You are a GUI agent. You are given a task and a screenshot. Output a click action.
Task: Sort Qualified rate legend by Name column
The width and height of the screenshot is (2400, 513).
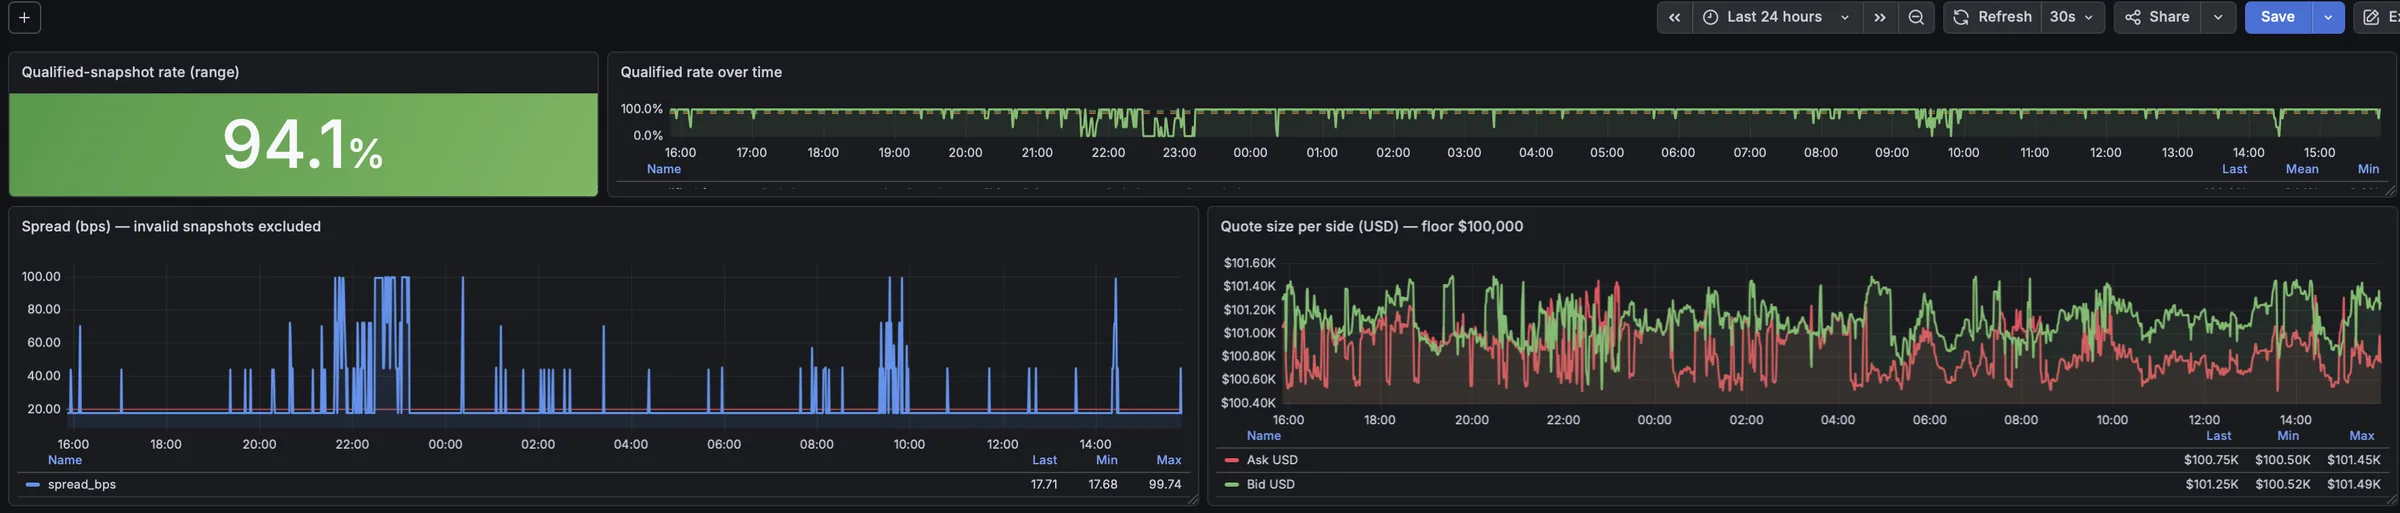664,169
